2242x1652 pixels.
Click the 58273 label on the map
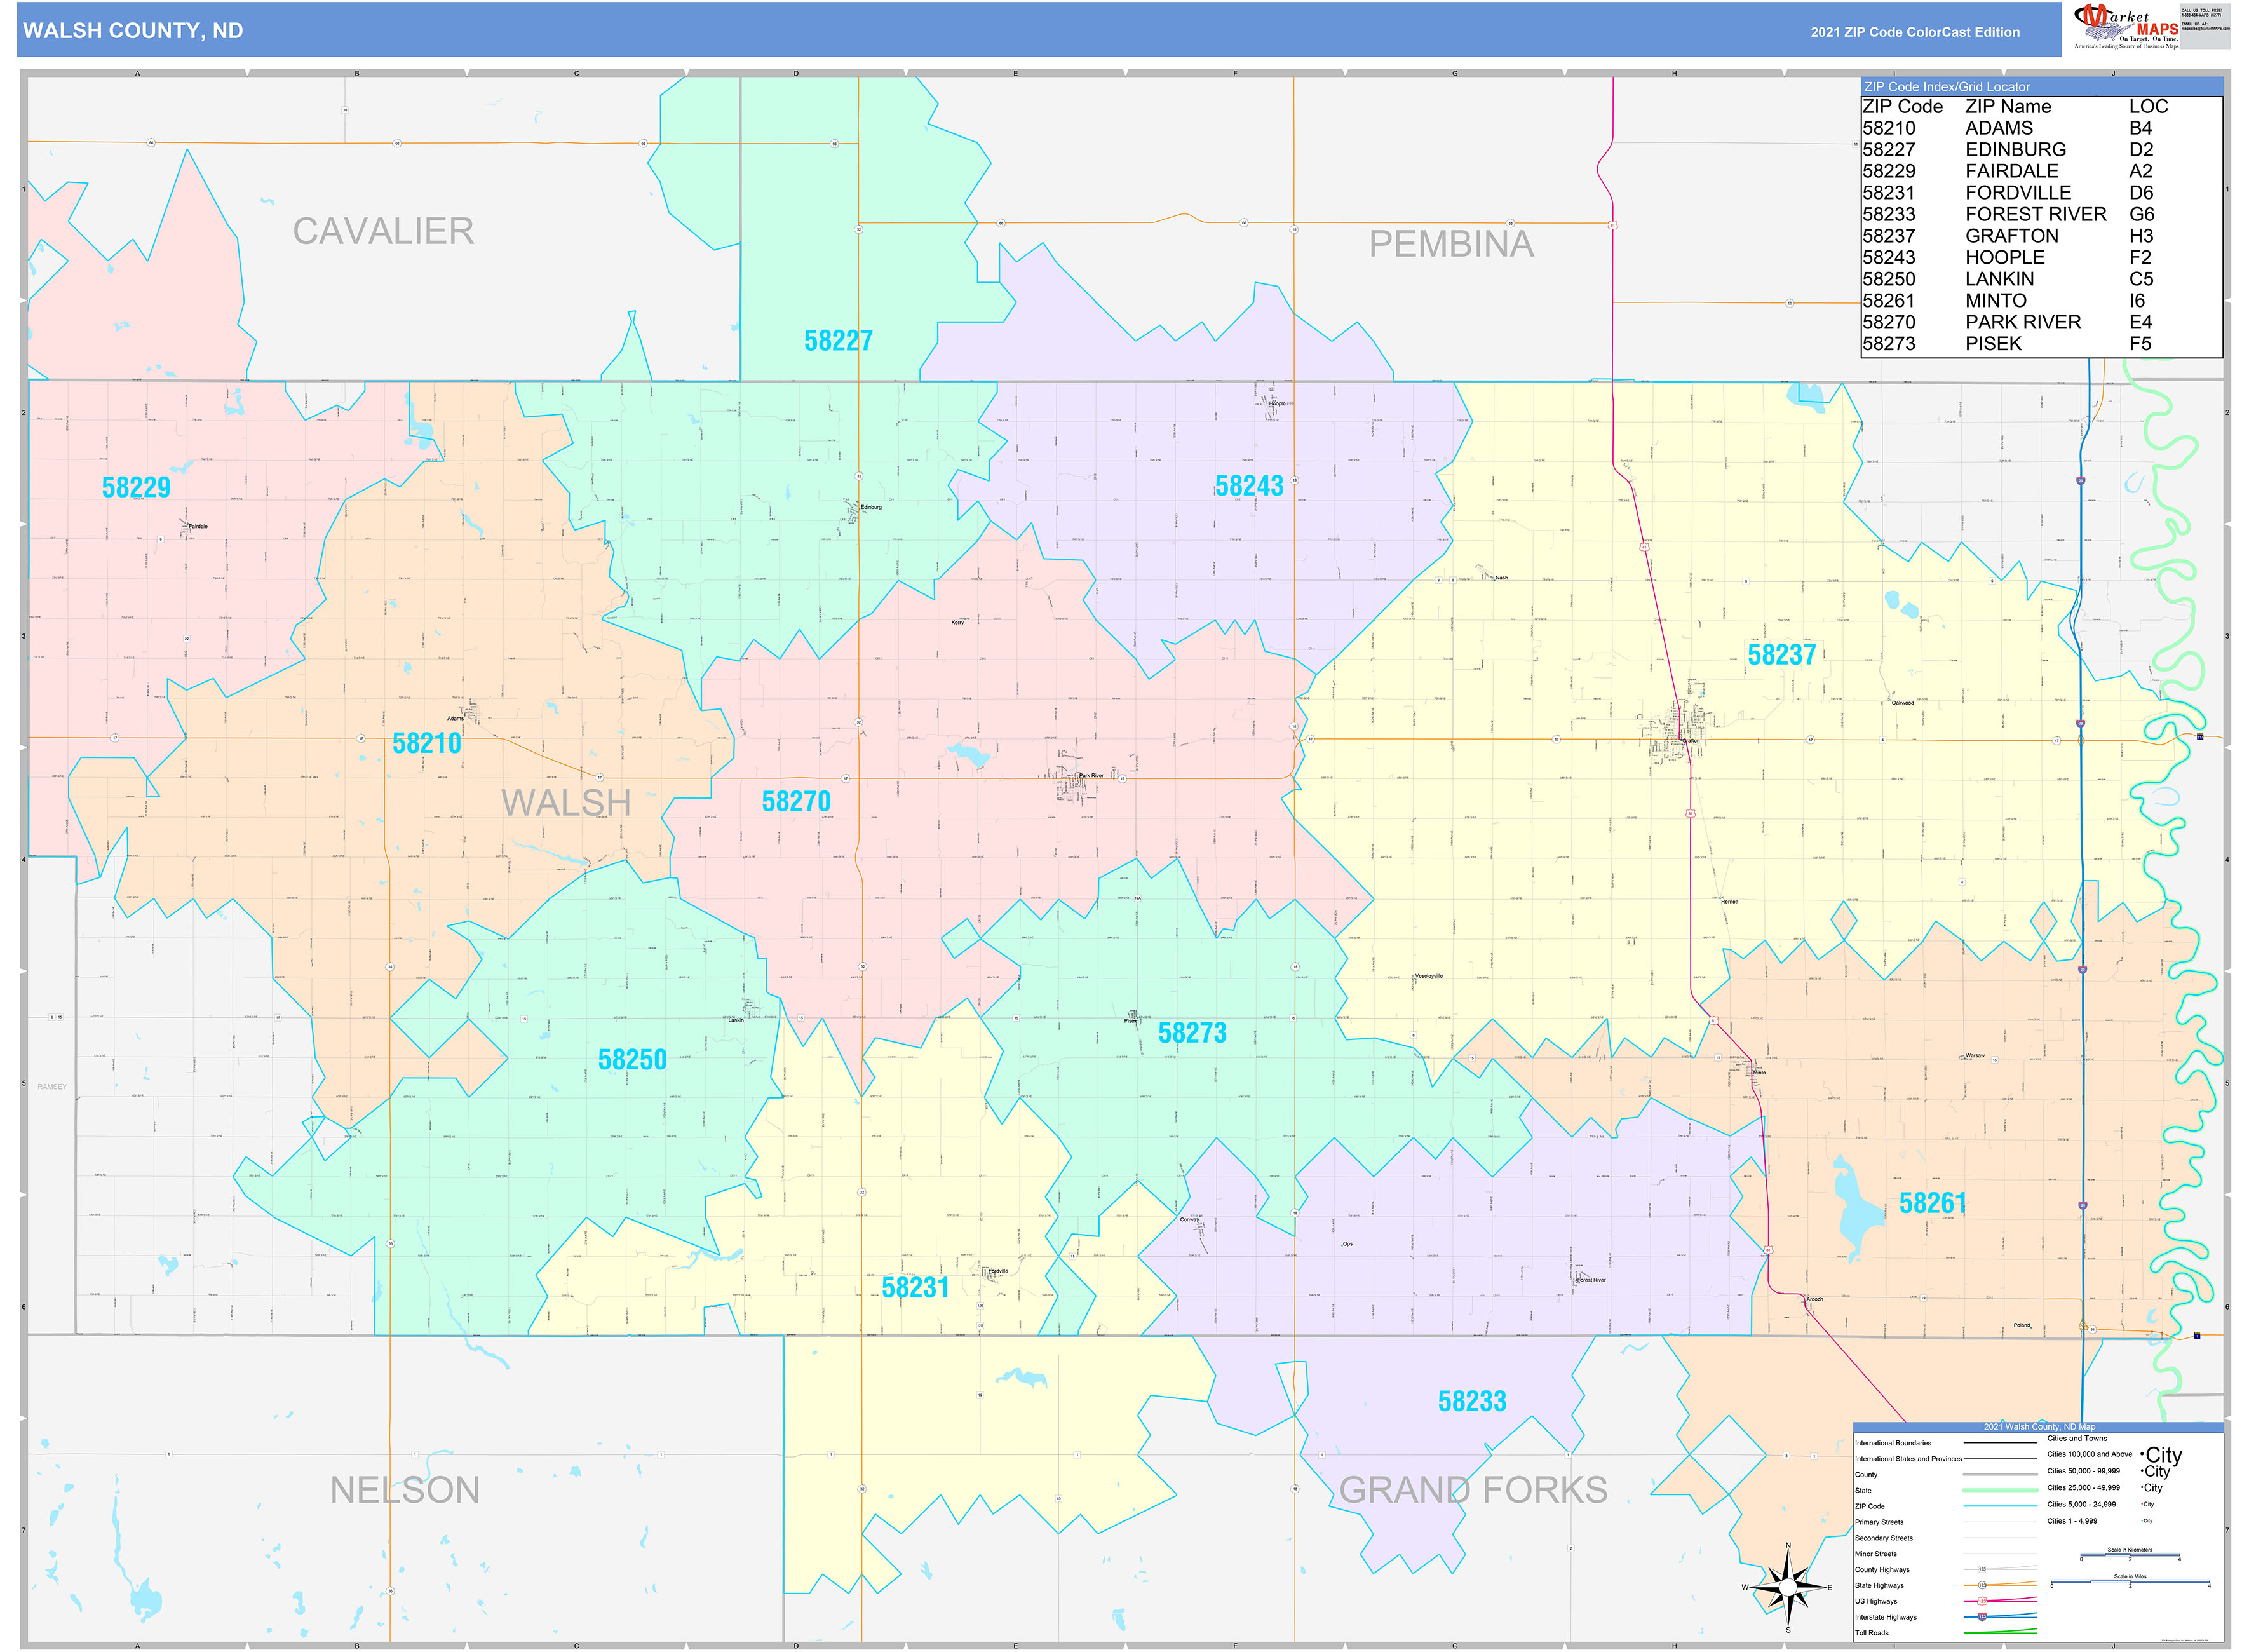tap(1192, 1033)
